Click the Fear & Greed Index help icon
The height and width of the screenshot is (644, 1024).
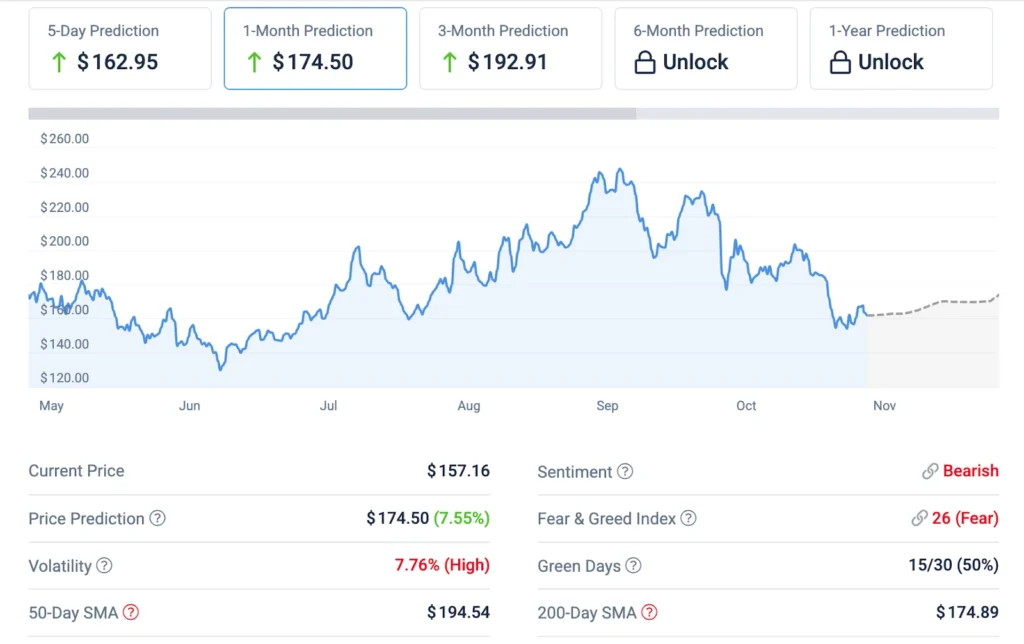pyautogui.click(x=688, y=519)
